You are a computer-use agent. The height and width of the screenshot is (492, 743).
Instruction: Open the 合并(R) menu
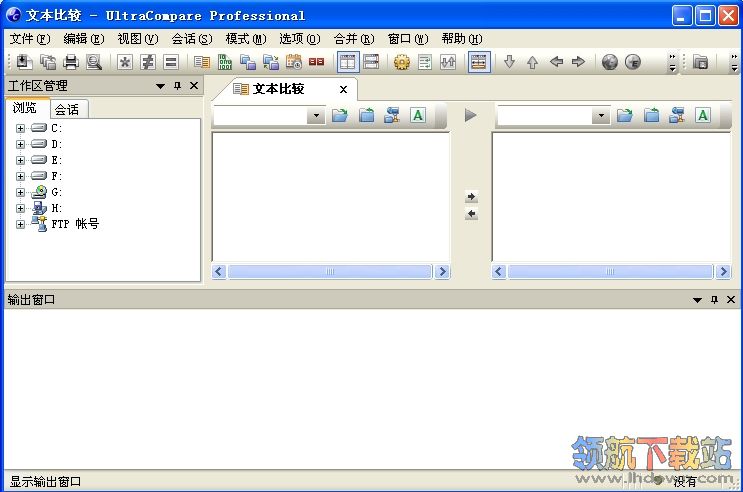354,39
